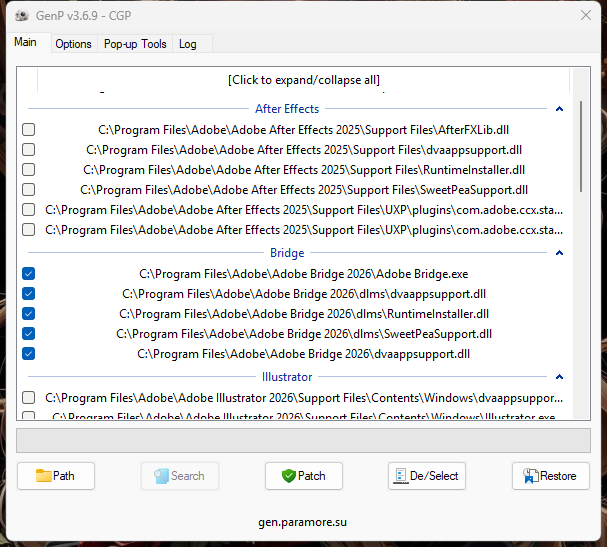Screen dimensions: 607x547
Task: Check Illustrator 2026 Windows\dvaappsuppor... checkbox
Action: pyautogui.click(x=29, y=397)
